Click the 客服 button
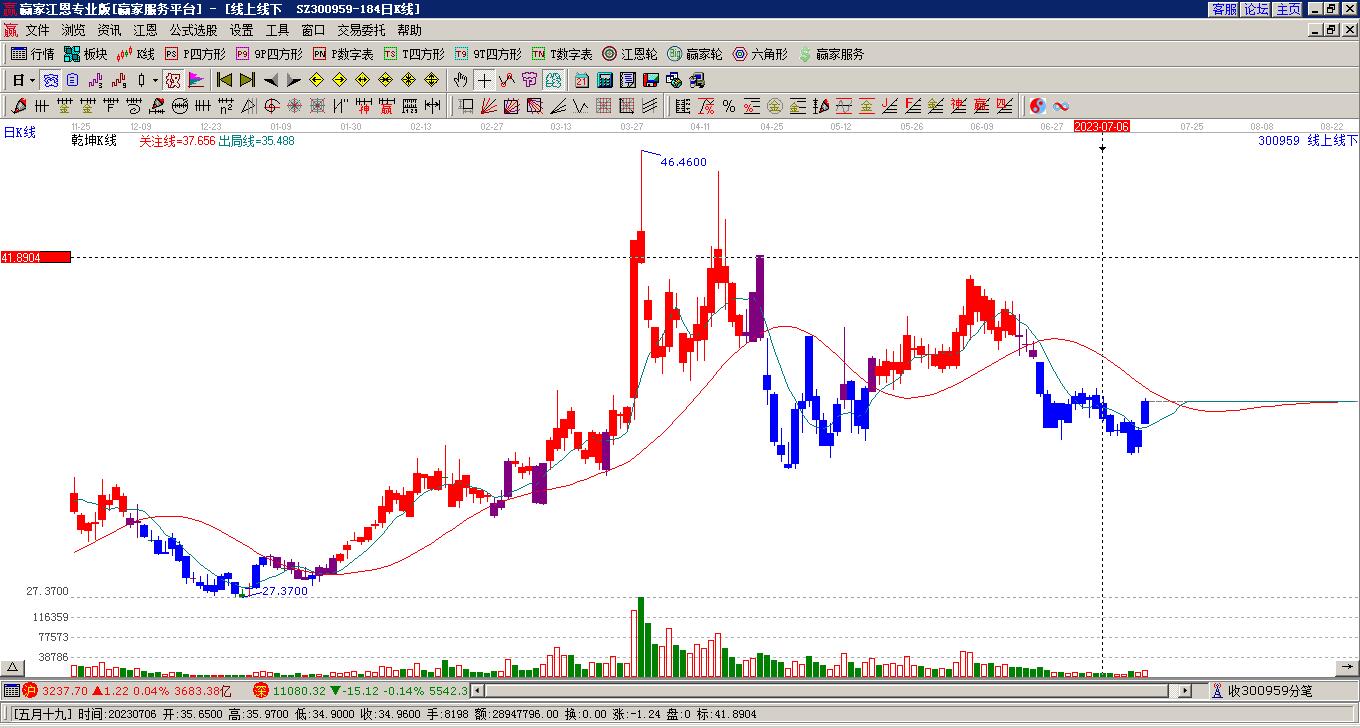Image resolution: width=1360 pixels, height=728 pixels. pyautogui.click(x=1224, y=9)
